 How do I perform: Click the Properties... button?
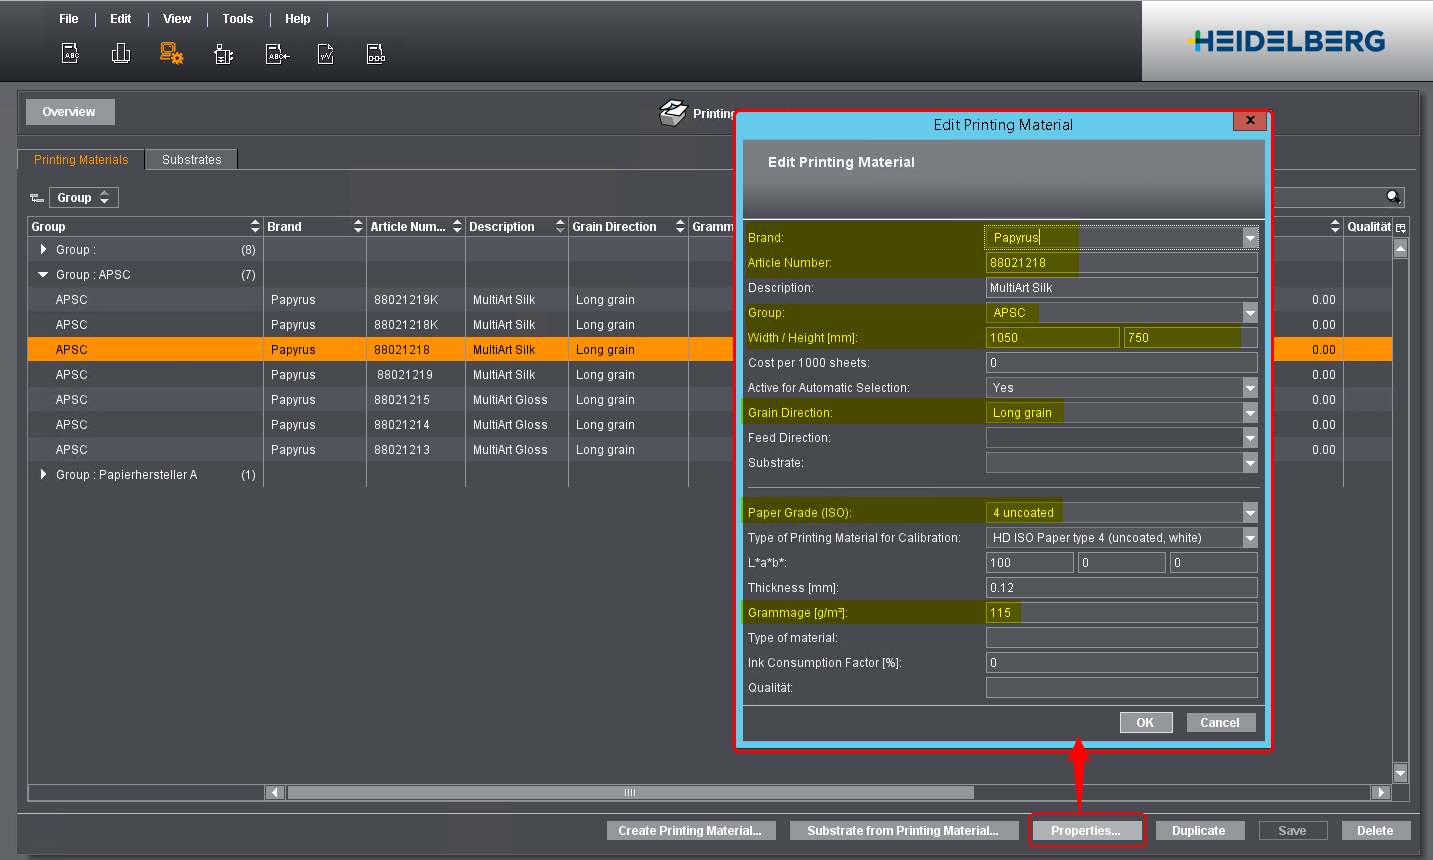(1086, 831)
